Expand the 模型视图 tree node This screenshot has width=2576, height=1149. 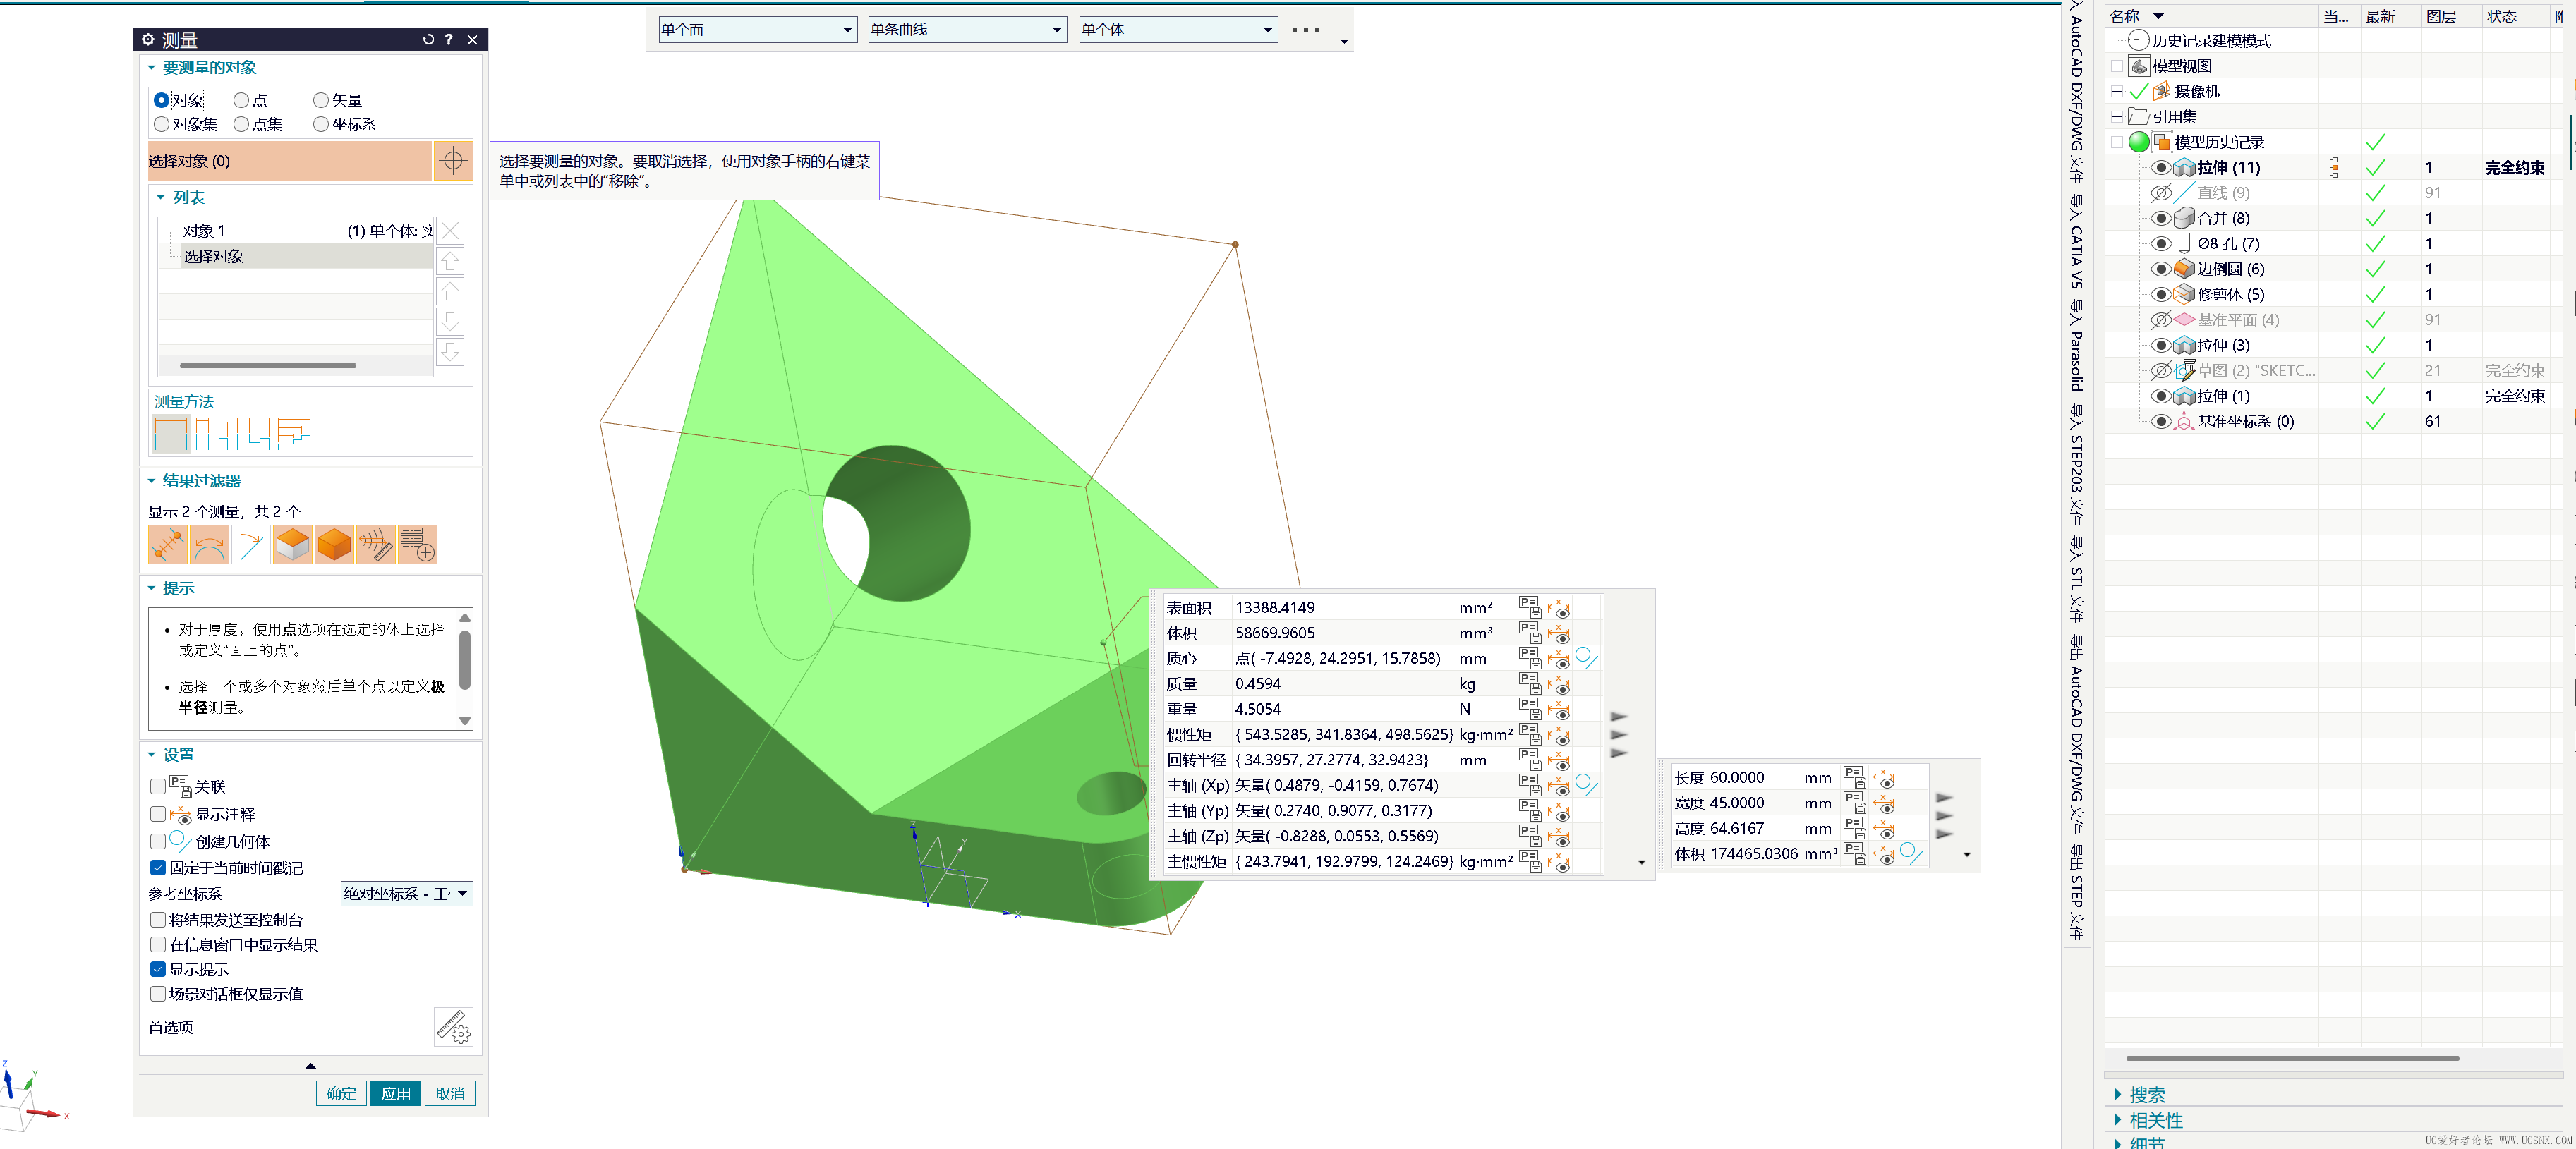pyautogui.click(x=2116, y=66)
